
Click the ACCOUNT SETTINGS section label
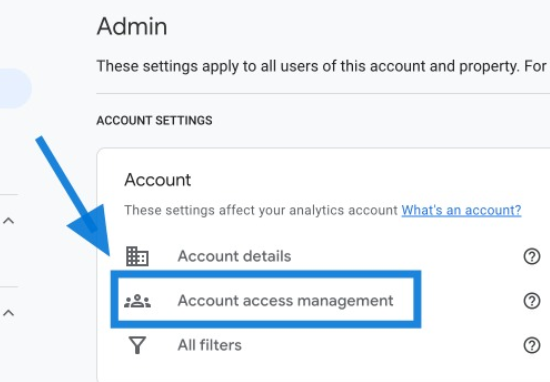click(154, 120)
